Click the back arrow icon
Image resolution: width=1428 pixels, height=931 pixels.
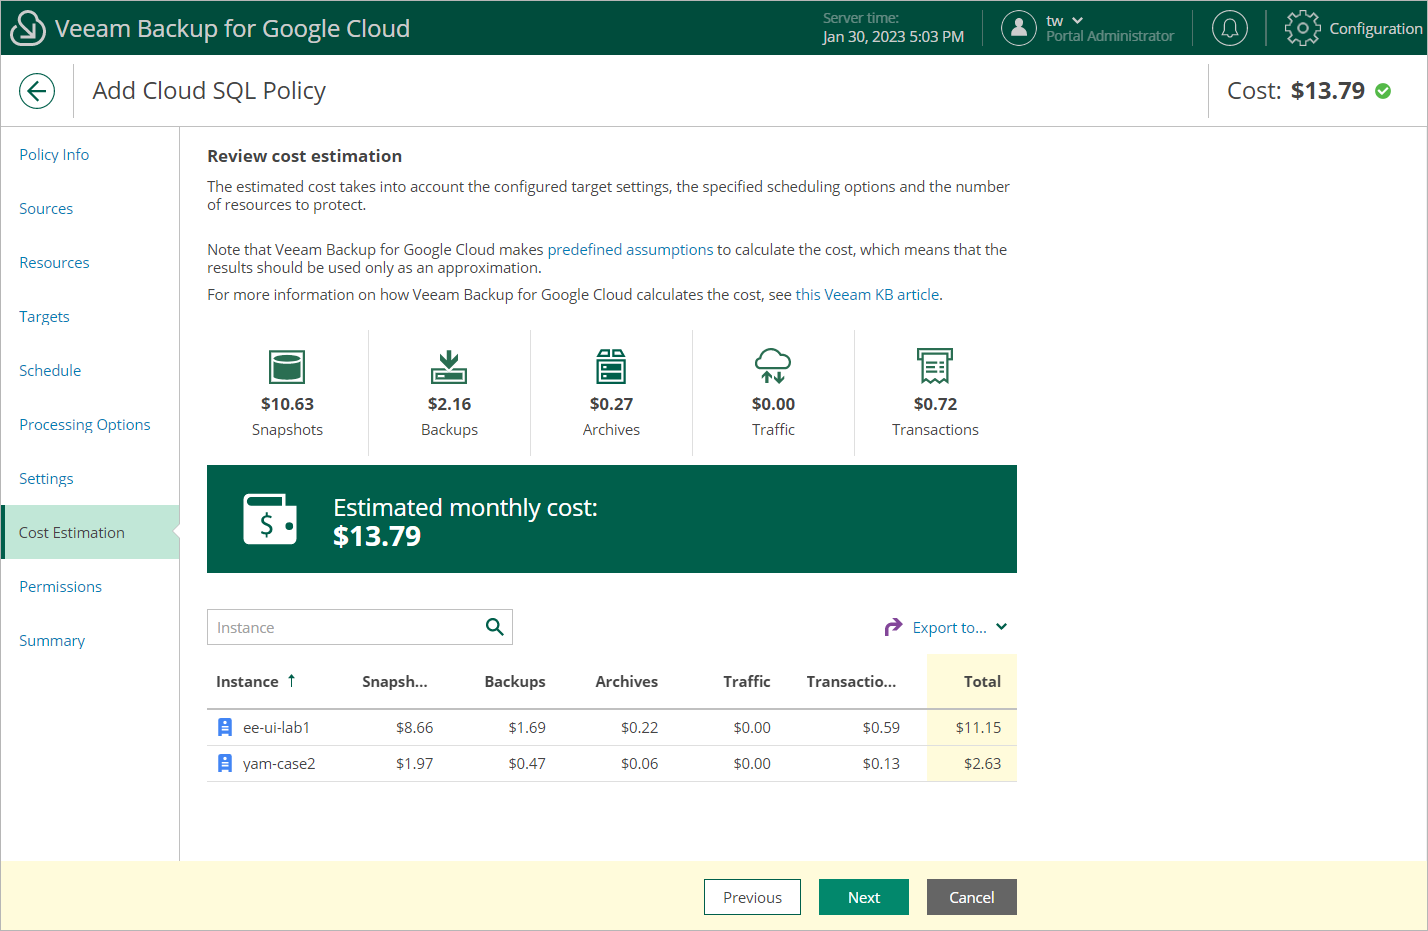point(37,91)
